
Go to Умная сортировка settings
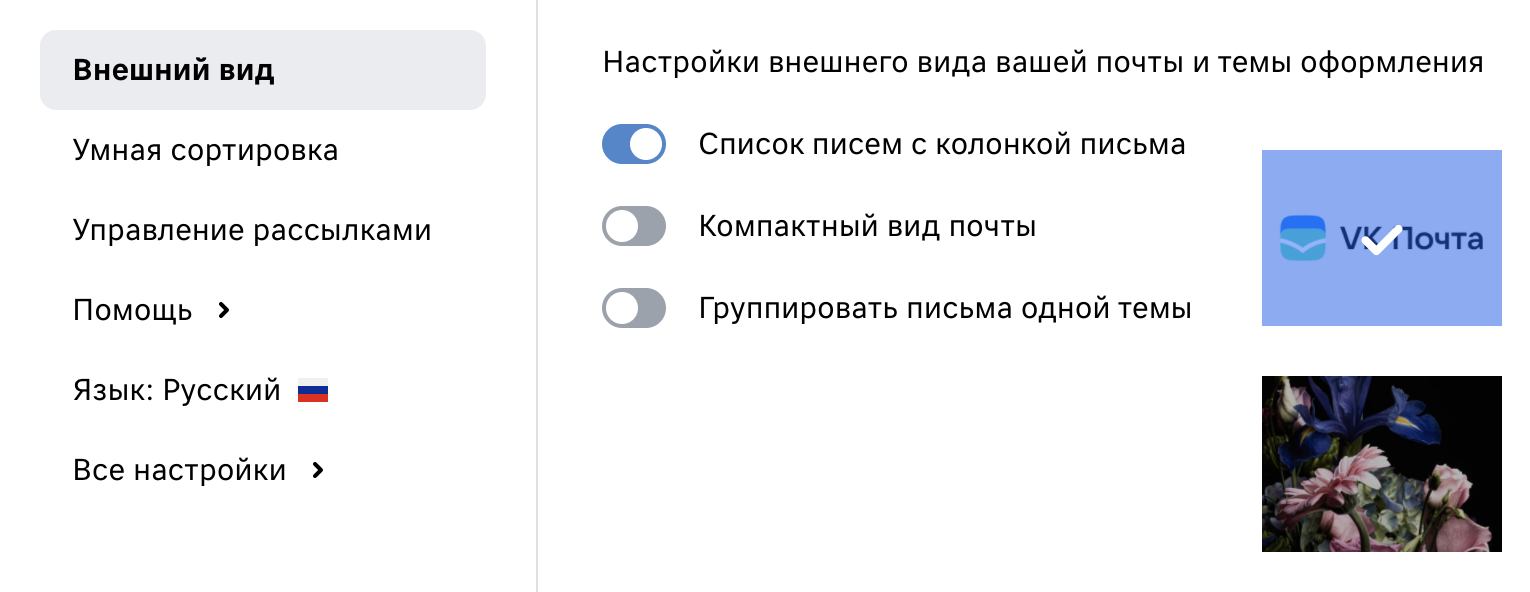[x=206, y=151]
